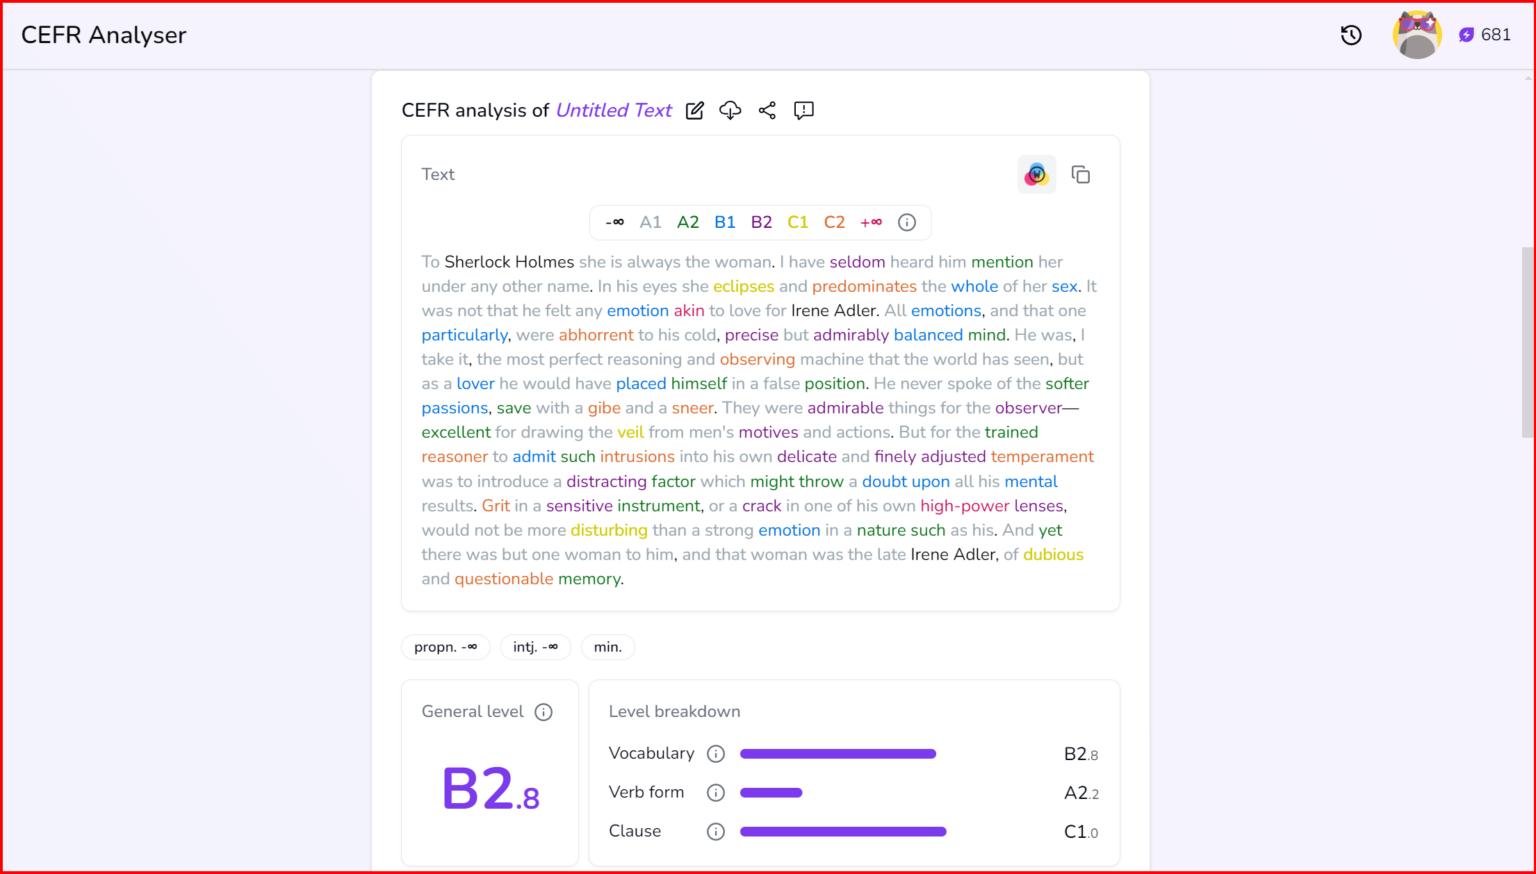Copy the analyzed text
The height and width of the screenshot is (874, 1536).
click(1081, 173)
